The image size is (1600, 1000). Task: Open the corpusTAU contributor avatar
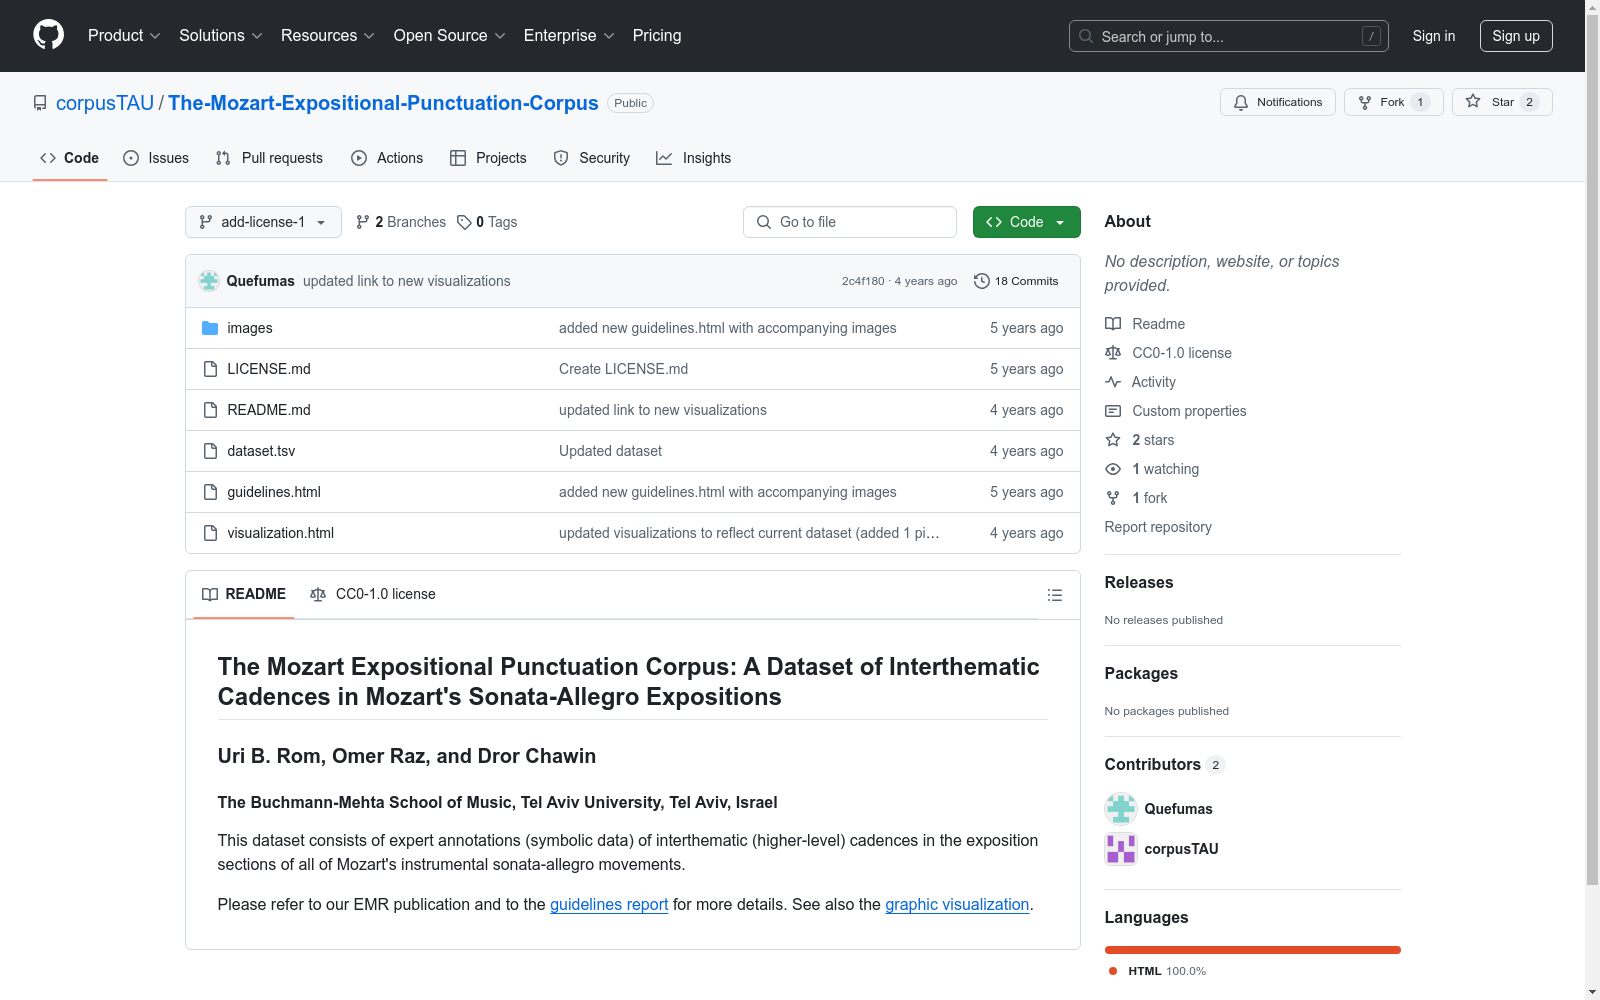click(x=1121, y=849)
